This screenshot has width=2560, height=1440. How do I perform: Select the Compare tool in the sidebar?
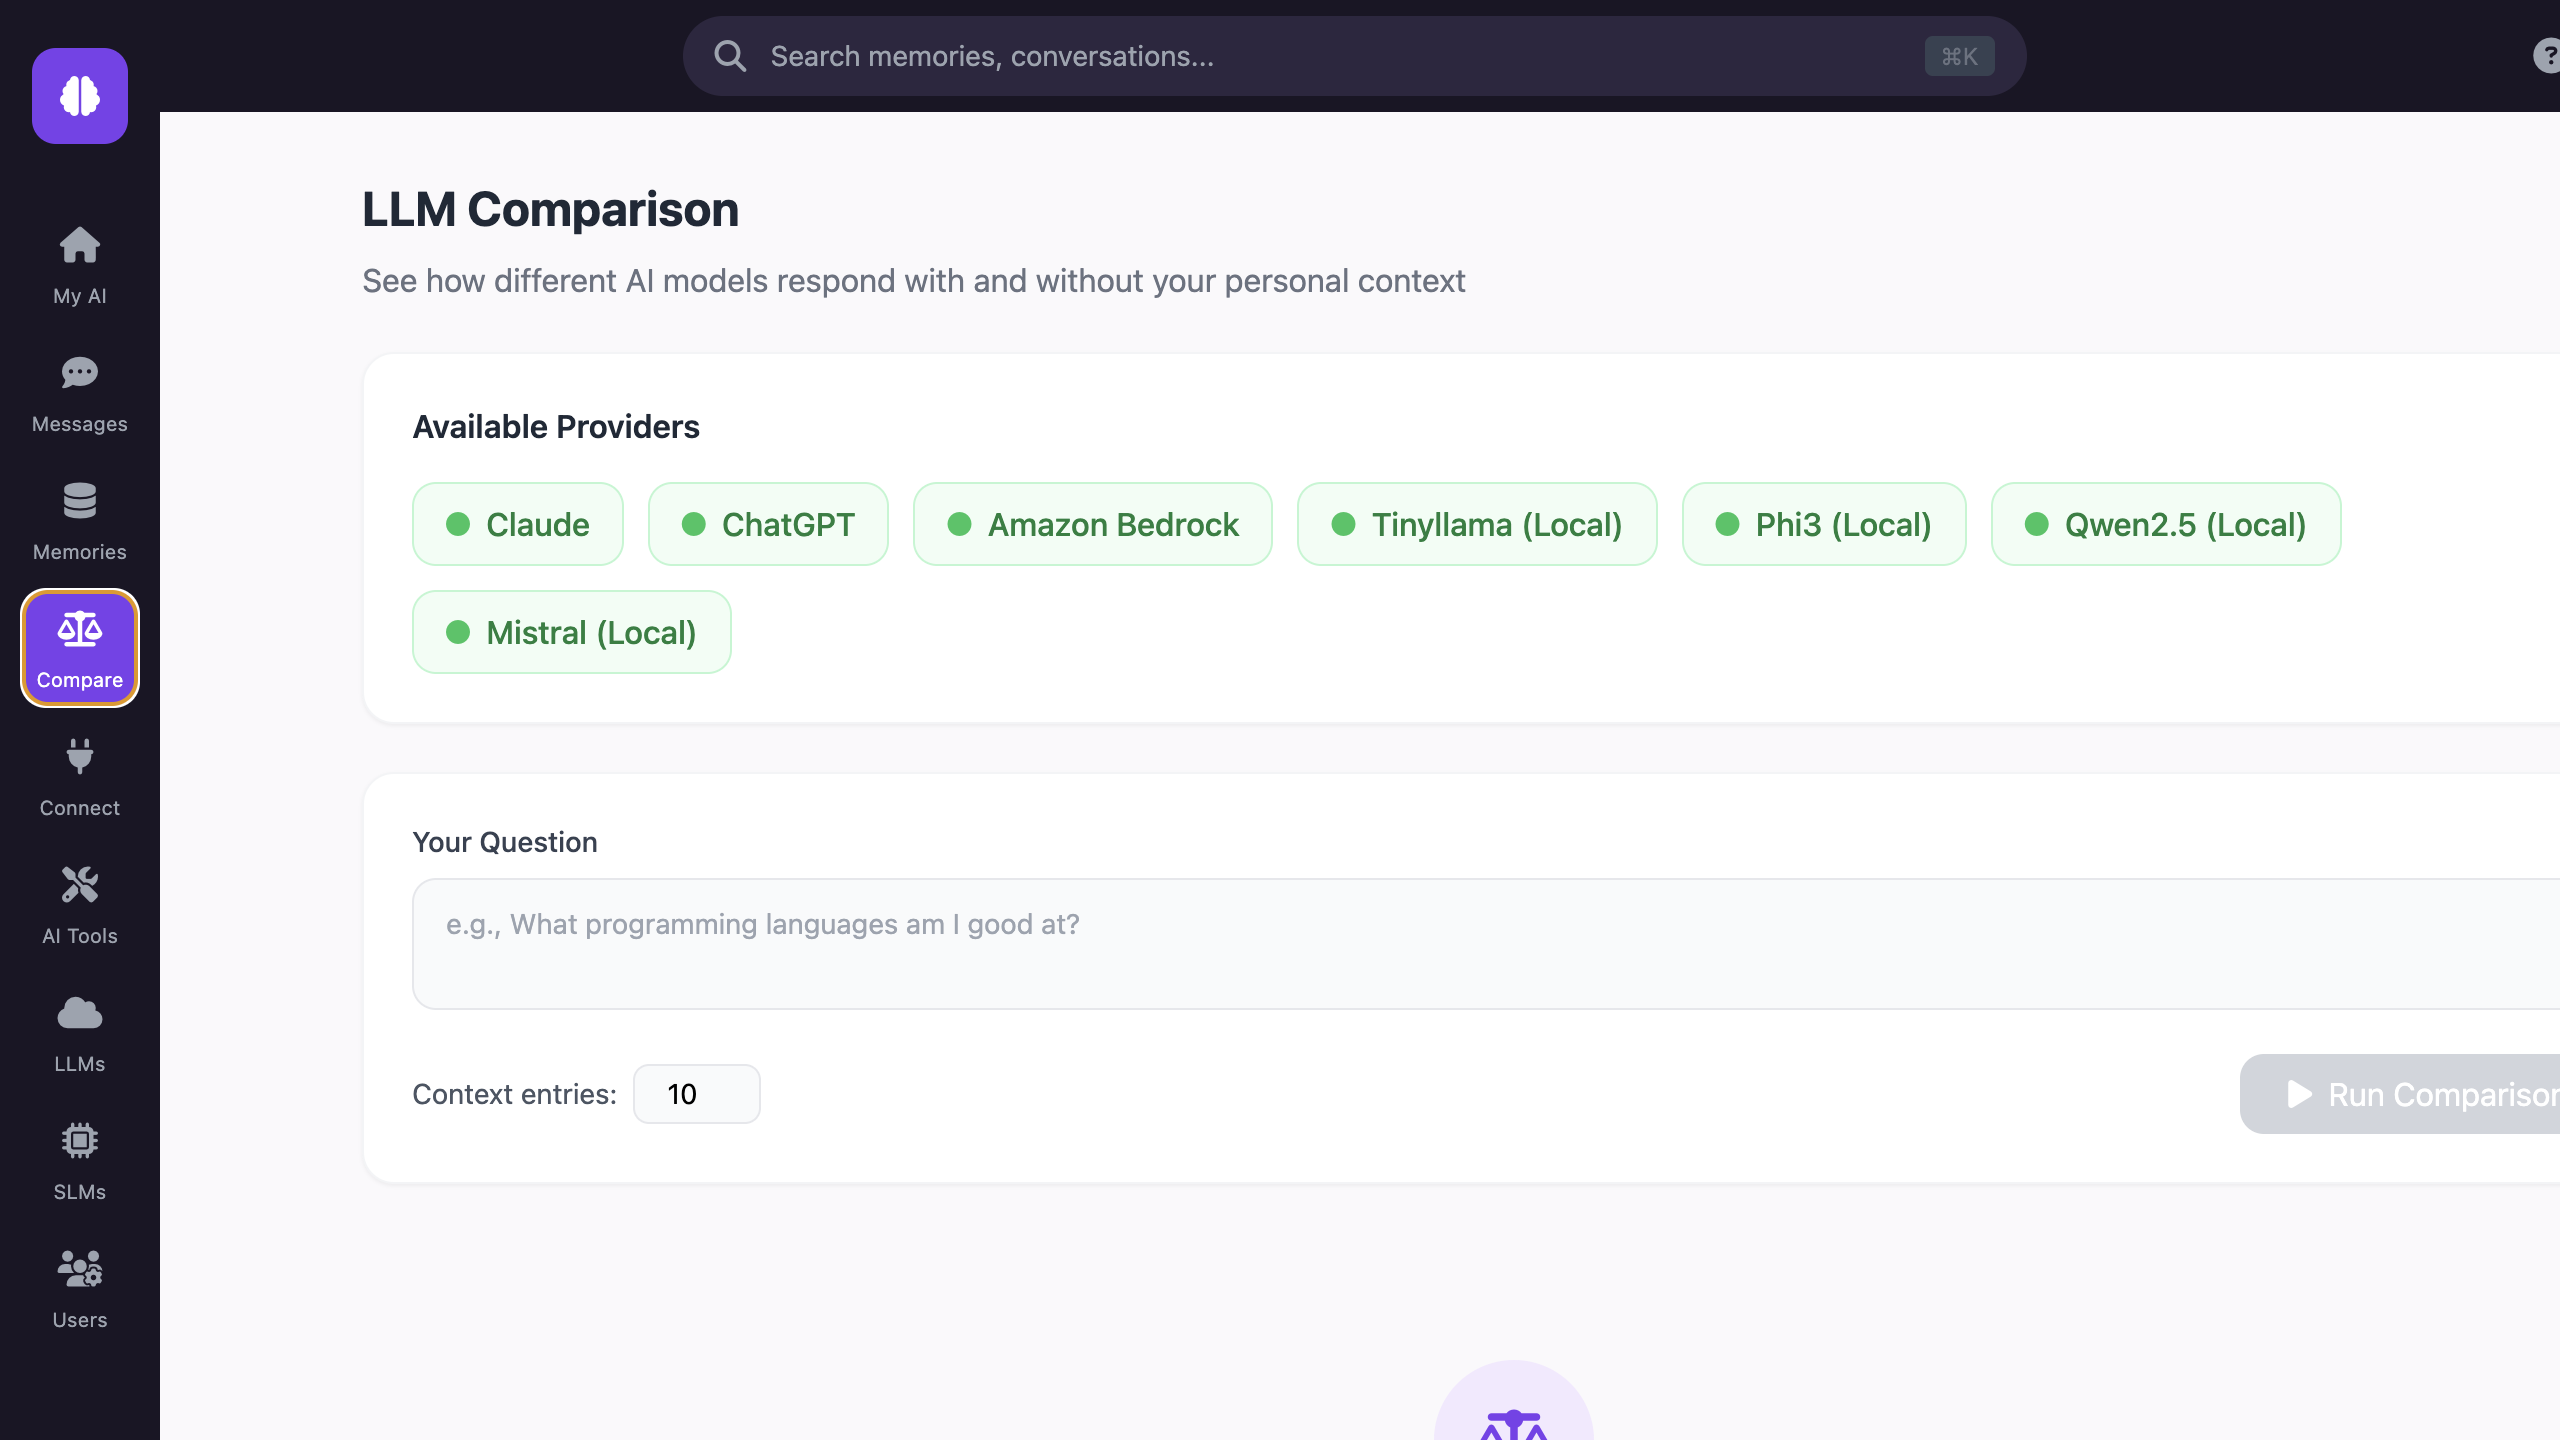80,648
